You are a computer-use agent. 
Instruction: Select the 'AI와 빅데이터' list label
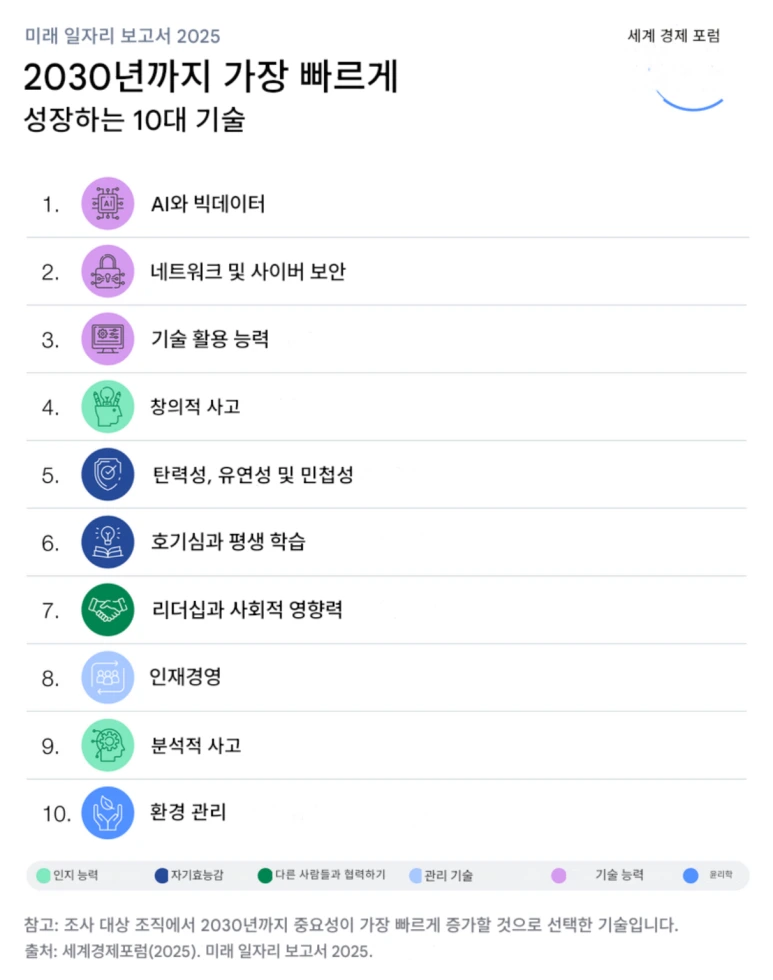point(208,204)
